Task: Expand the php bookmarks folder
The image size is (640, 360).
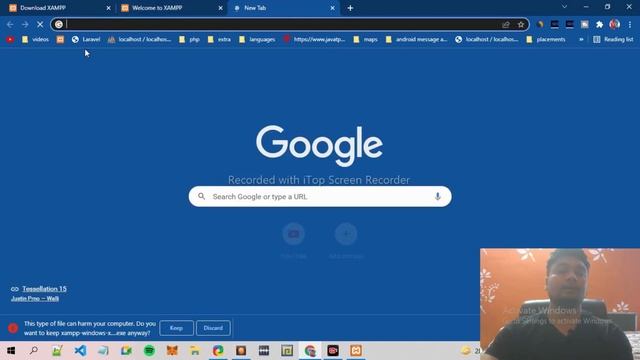Action: pyautogui.click(x=189, y=40)
